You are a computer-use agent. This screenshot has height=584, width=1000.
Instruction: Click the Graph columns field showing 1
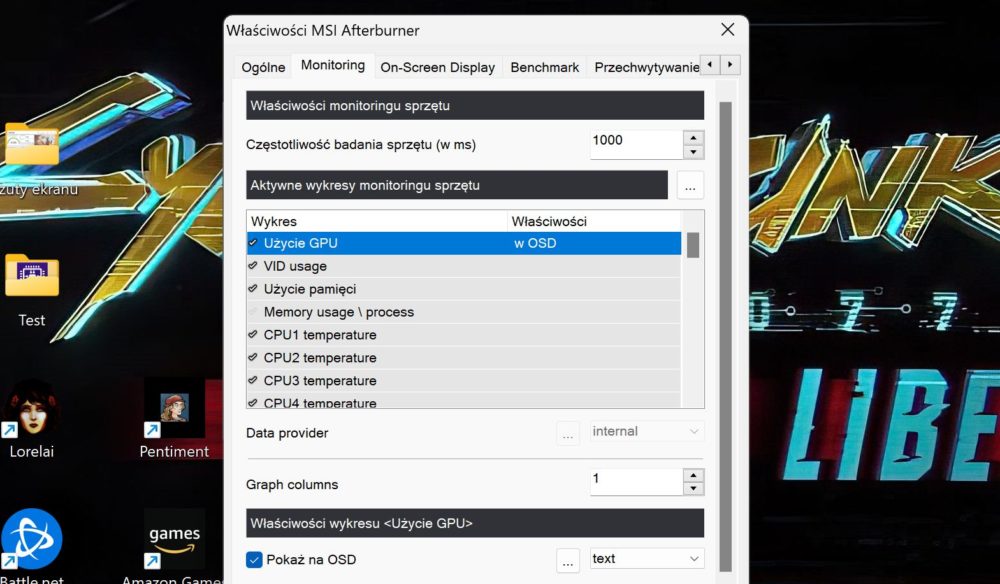tap(636, 482)
